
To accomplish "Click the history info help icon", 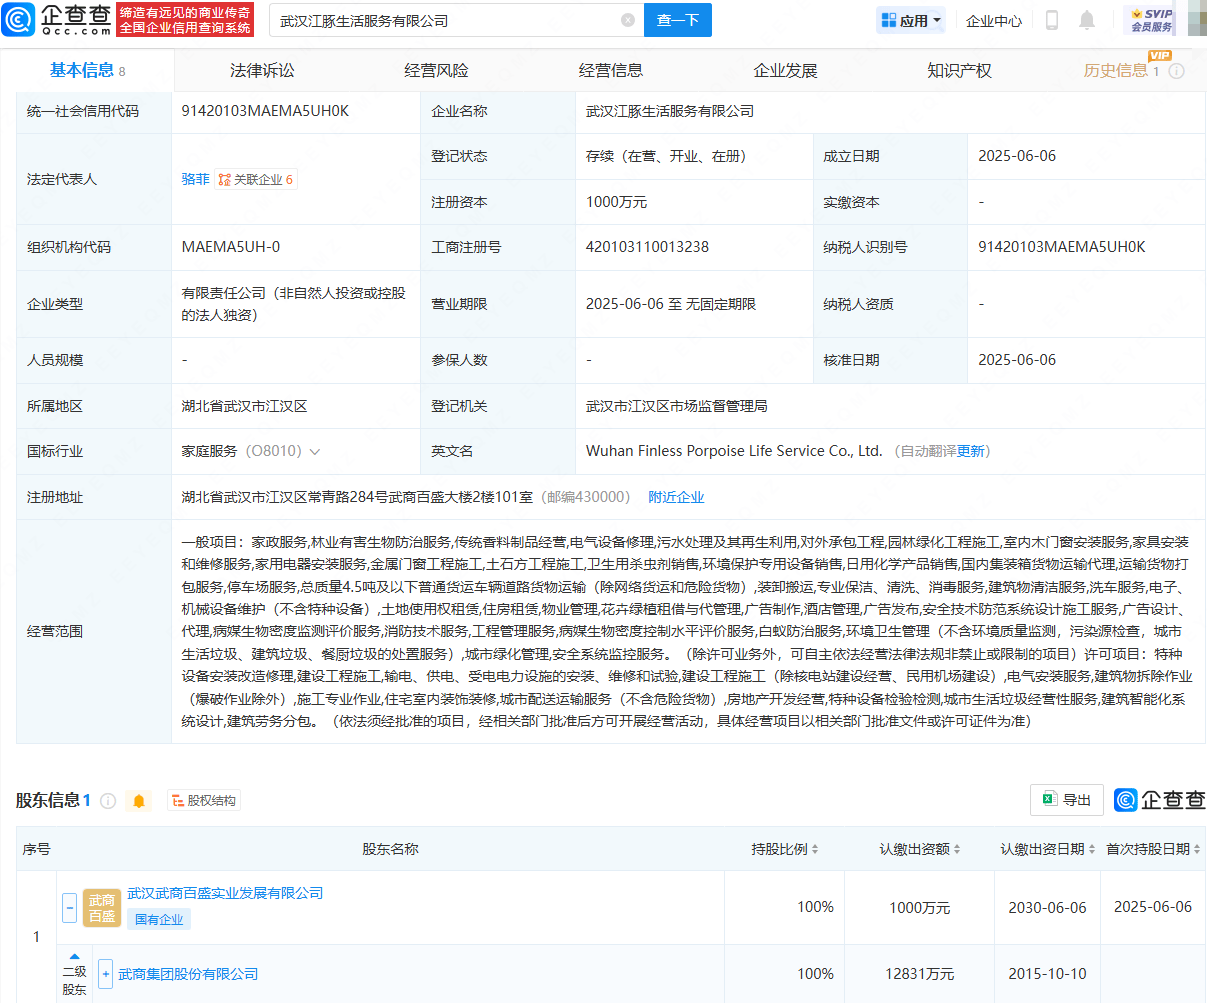I will click(x=1177, y=71).
